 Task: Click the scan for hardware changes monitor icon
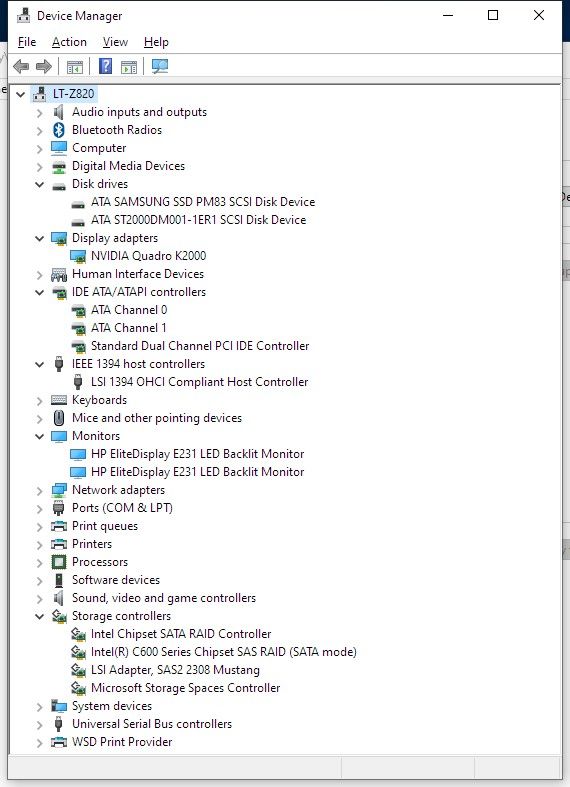point(160,66)
